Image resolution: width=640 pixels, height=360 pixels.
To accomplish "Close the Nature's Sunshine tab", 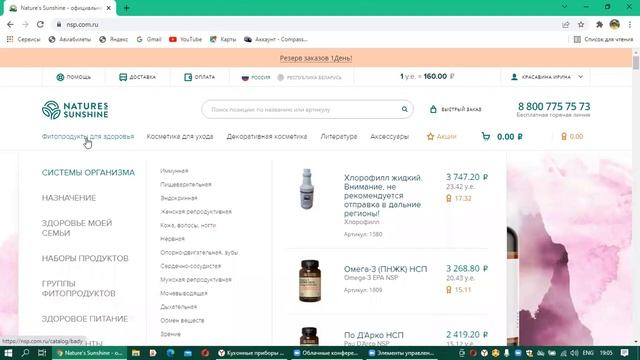I will point(109,8).
